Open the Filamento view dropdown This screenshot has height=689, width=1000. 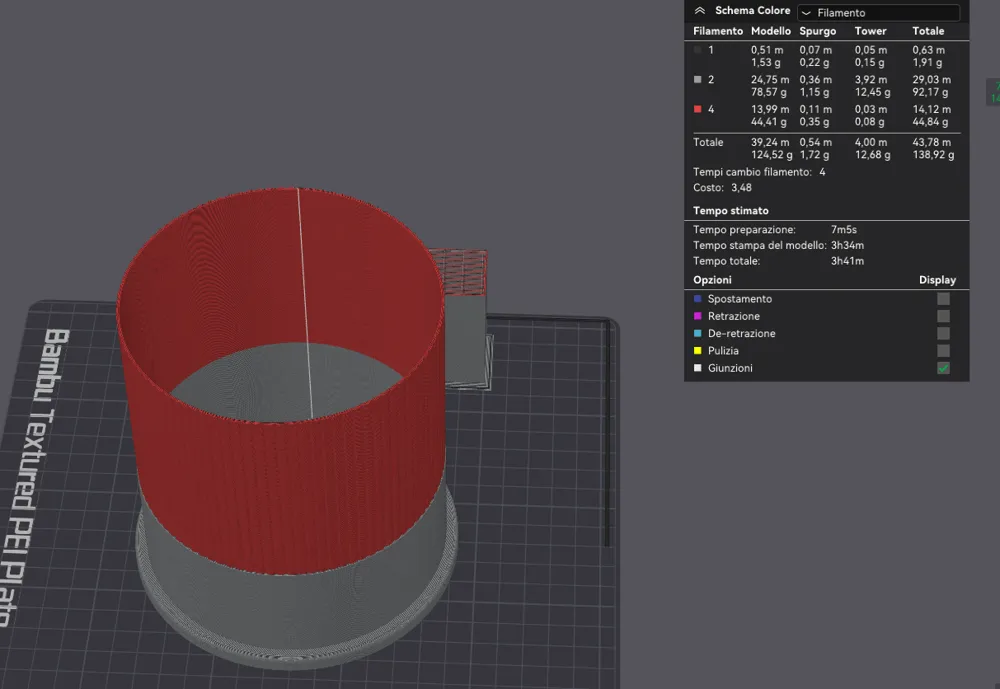[x=878, y=12]
